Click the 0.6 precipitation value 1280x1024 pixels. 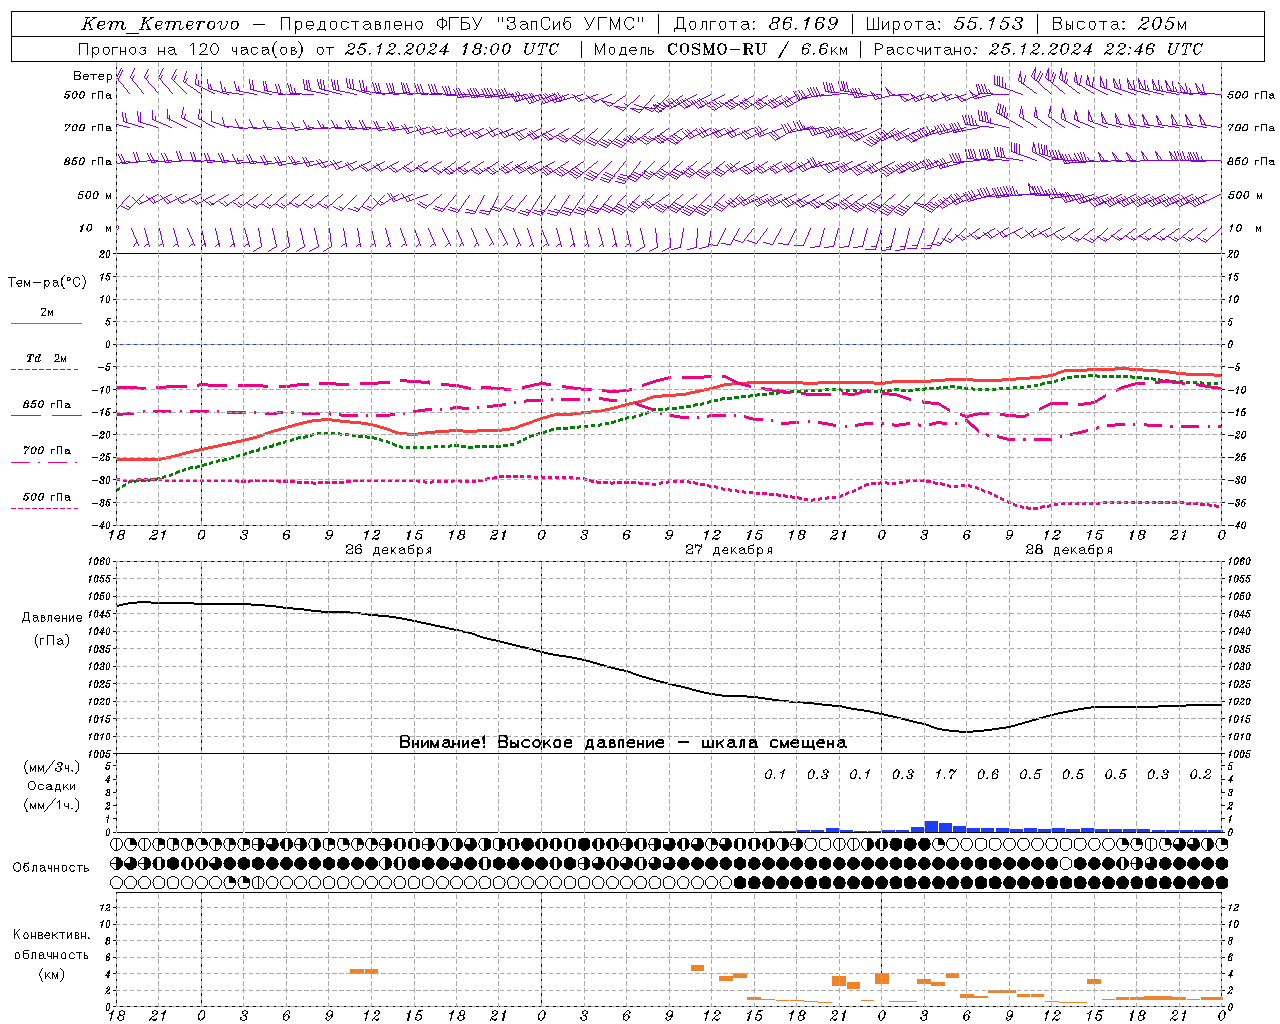(988, 774)
